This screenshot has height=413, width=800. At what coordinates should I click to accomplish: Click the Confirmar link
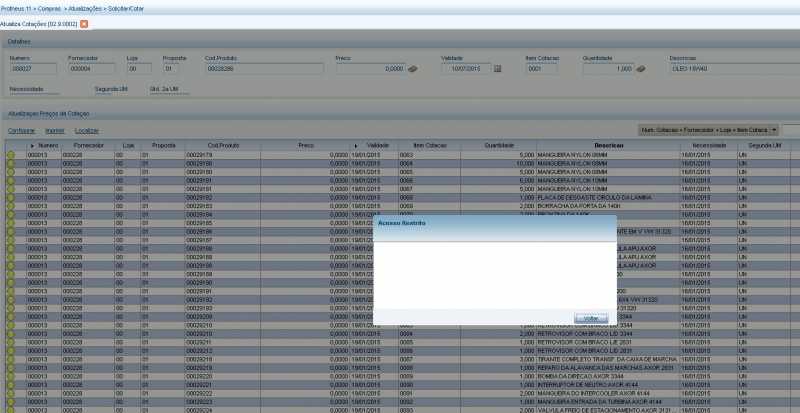click(x=21, y=131)
